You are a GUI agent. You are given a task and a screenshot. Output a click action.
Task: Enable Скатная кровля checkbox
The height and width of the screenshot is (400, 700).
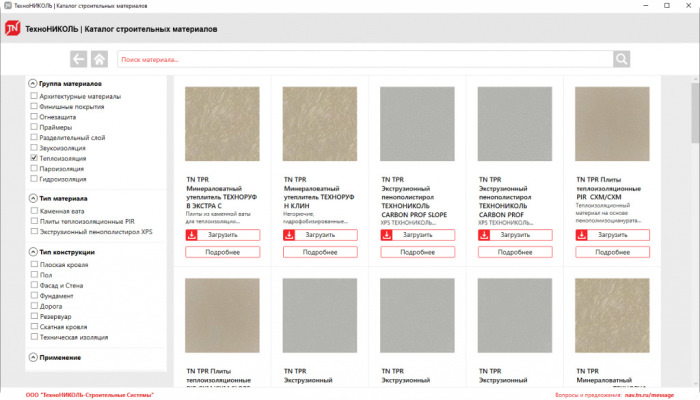click(34, 326)
